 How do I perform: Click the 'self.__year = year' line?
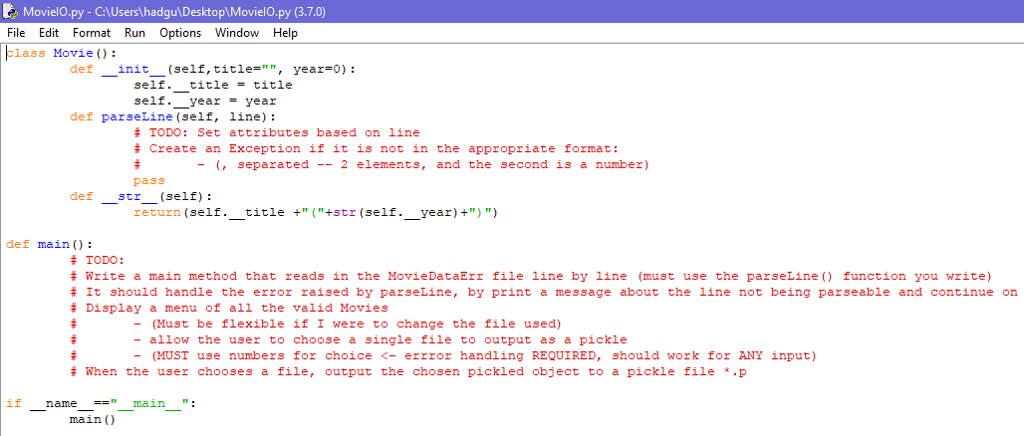tap(205, 101)
